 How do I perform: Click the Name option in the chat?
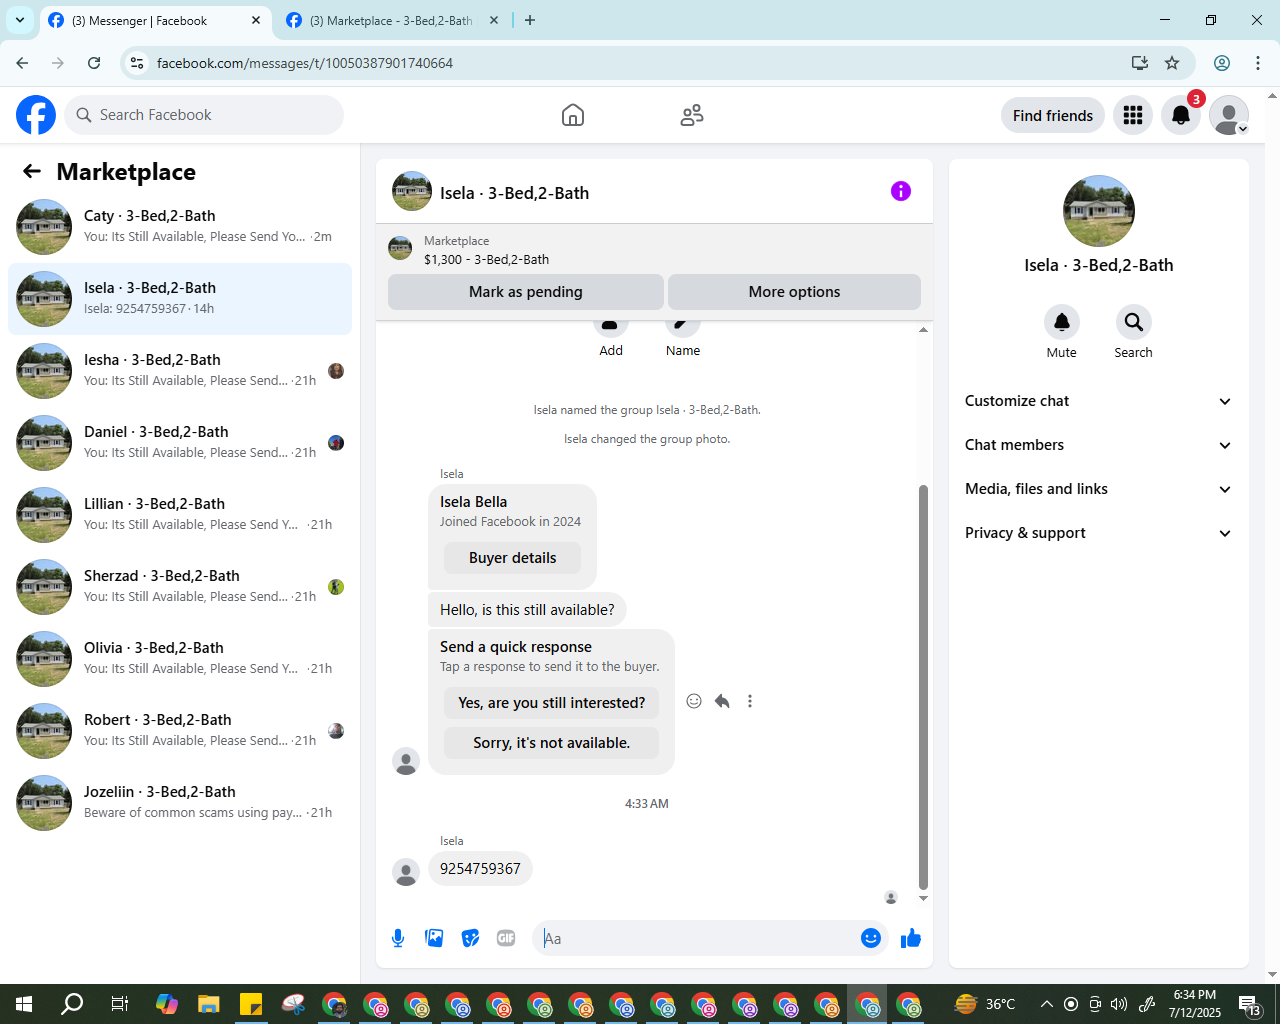tap(683, 338)
